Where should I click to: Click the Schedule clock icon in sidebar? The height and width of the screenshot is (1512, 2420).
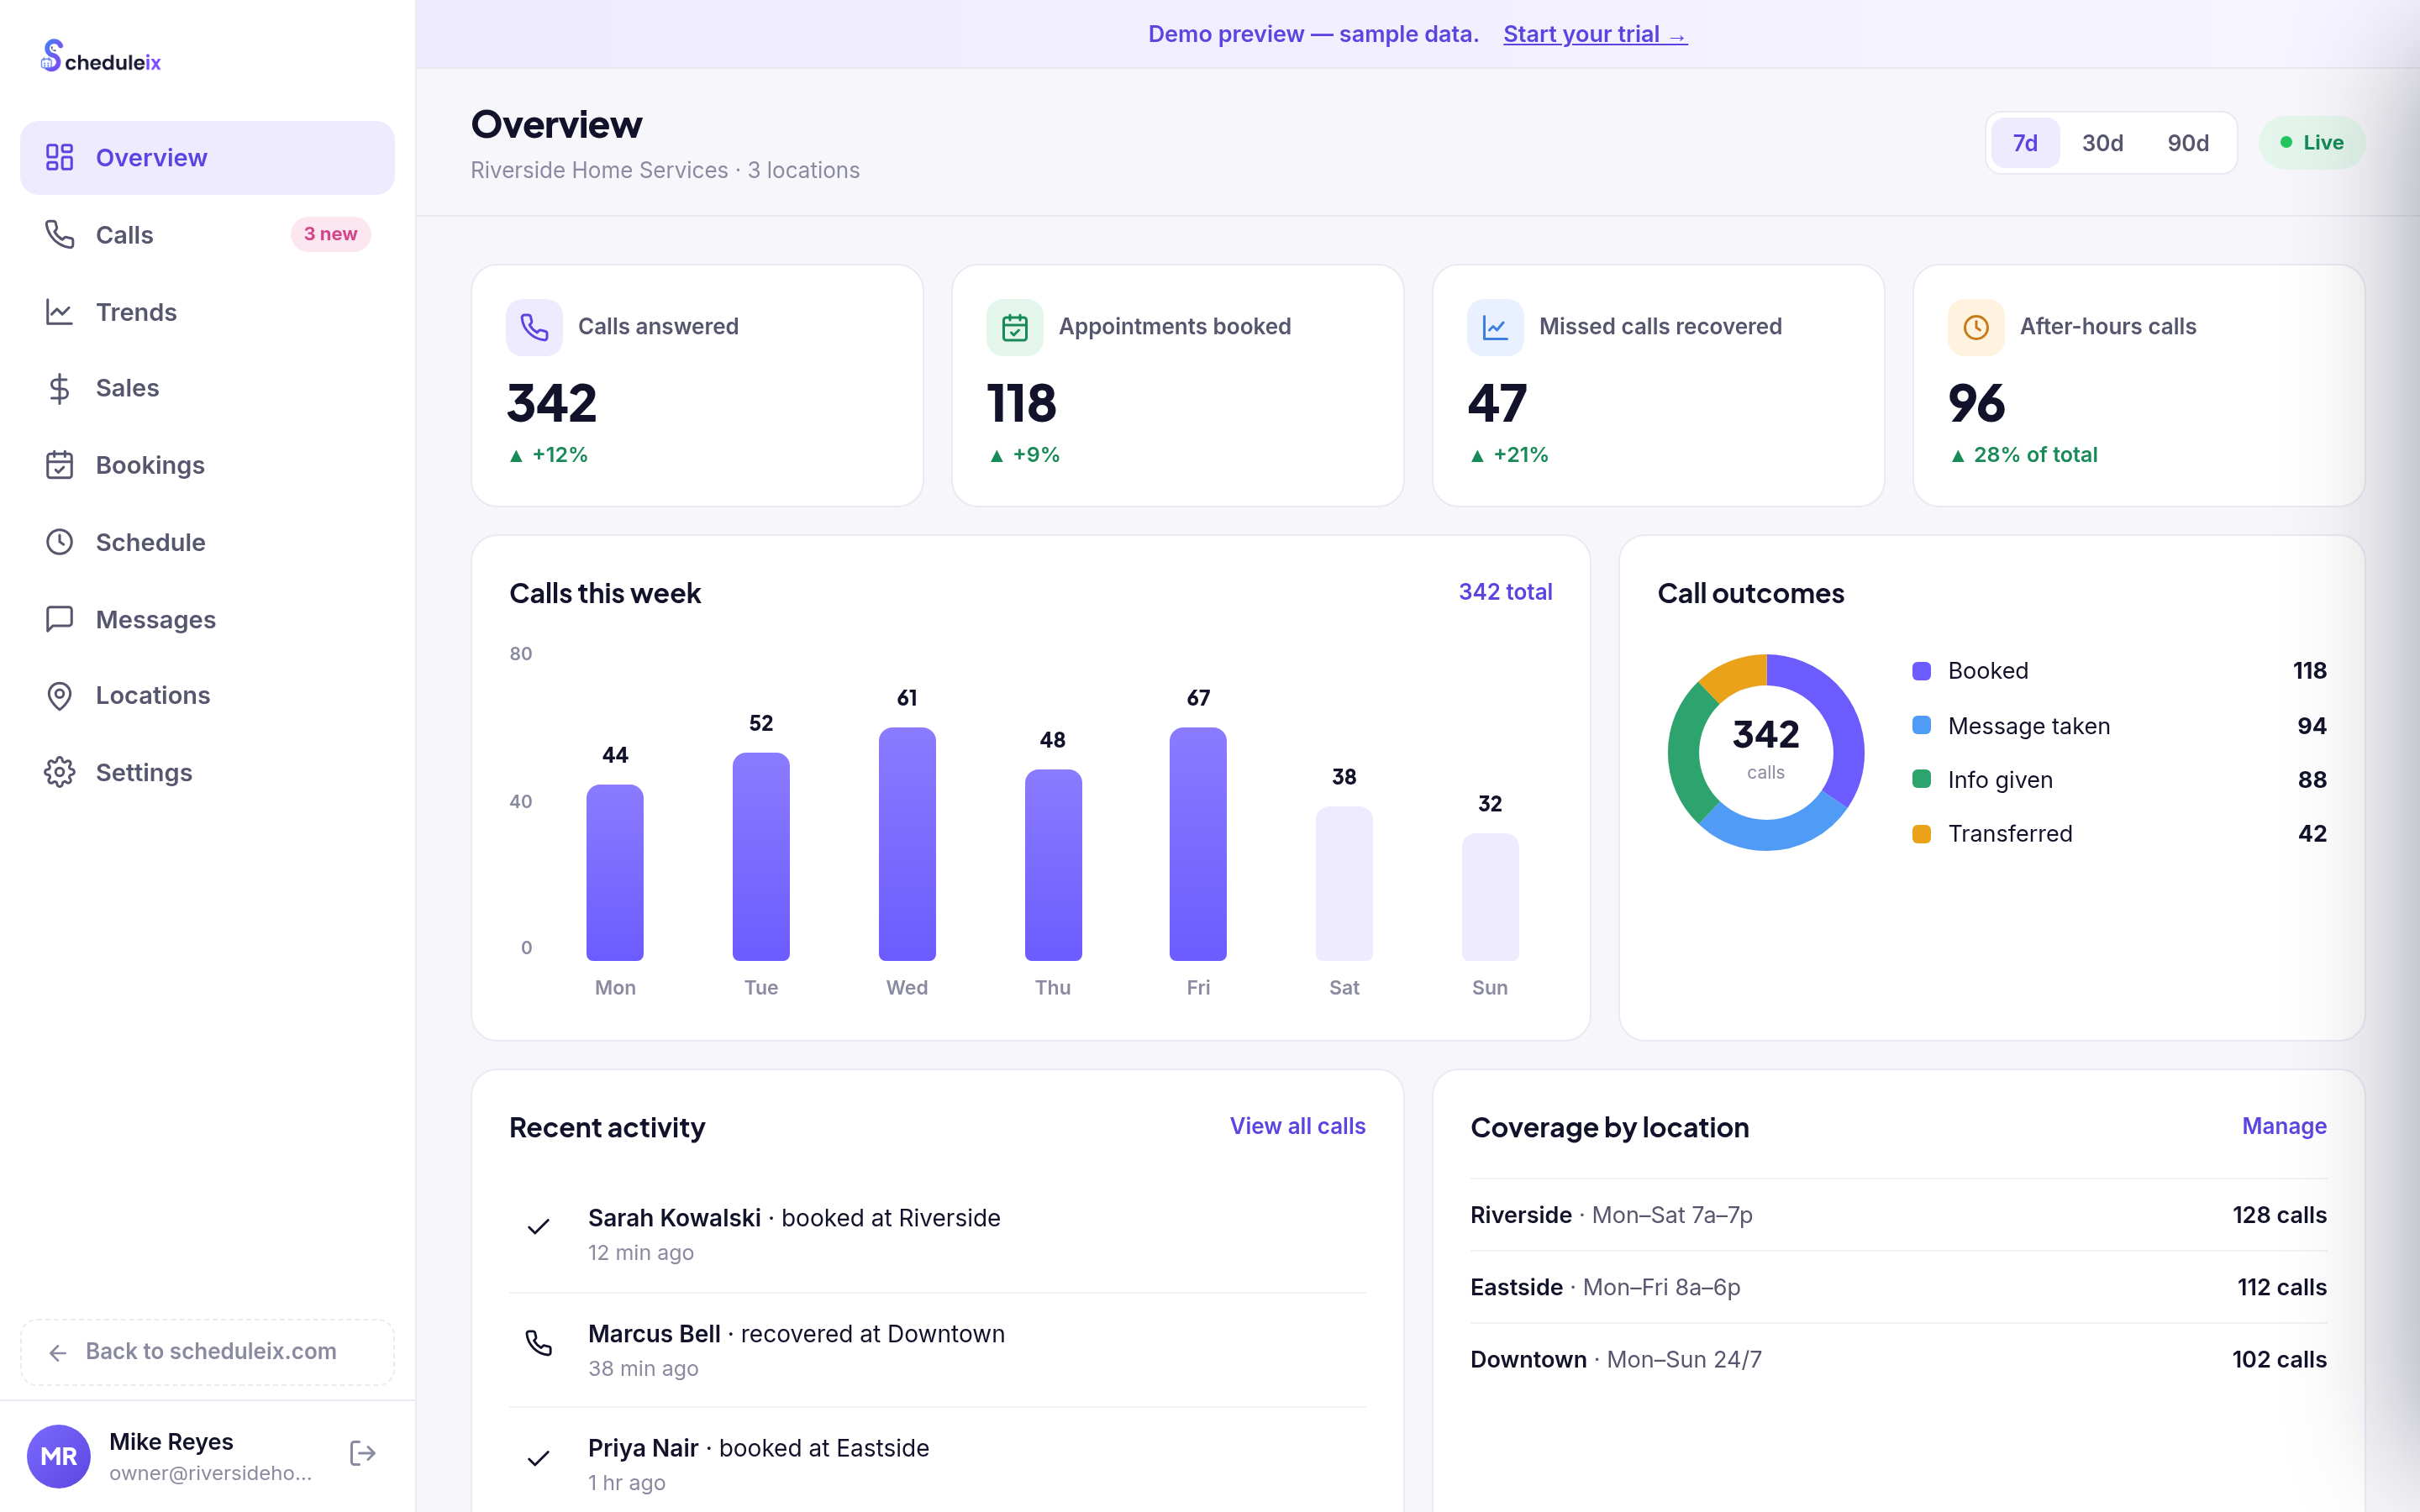[59, 542]
